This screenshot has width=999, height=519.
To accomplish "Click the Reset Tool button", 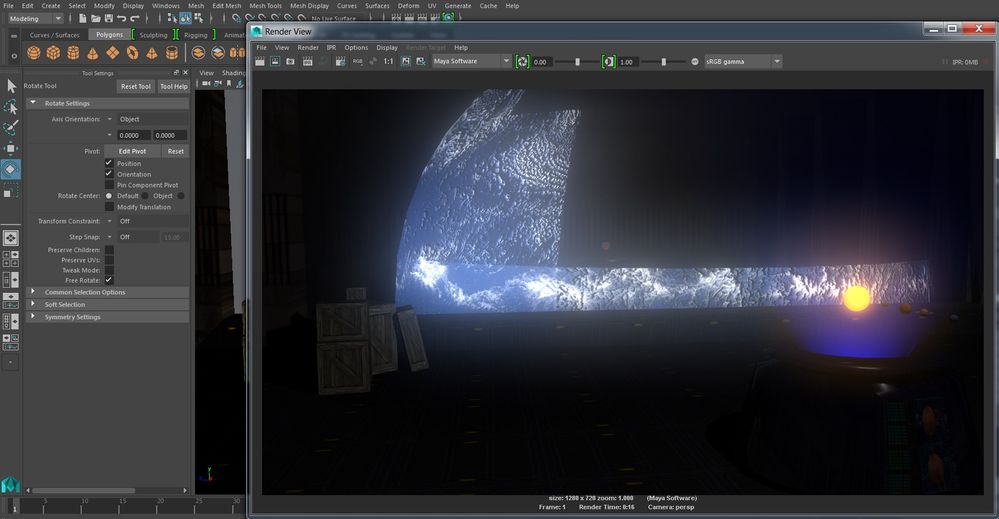I will coord(136,86).
